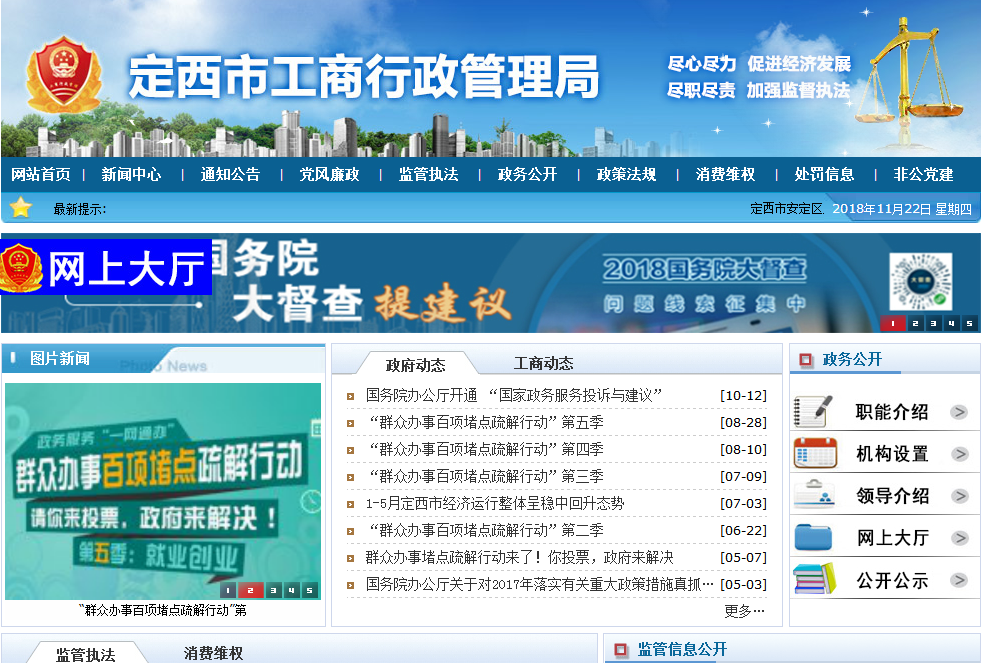Click the yellow star icon near 最新提示
Image resolution: width=982 pixels, height=663 pixels.
point(21,208)
